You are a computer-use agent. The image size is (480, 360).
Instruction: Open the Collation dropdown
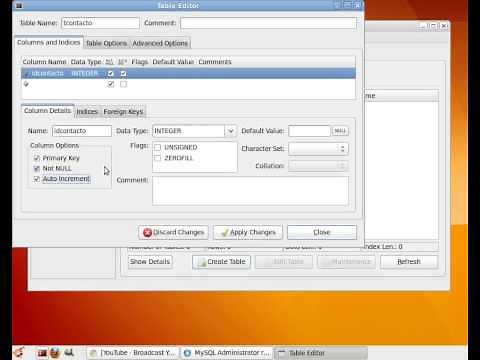pyautogui.click(x=318, y=166)
